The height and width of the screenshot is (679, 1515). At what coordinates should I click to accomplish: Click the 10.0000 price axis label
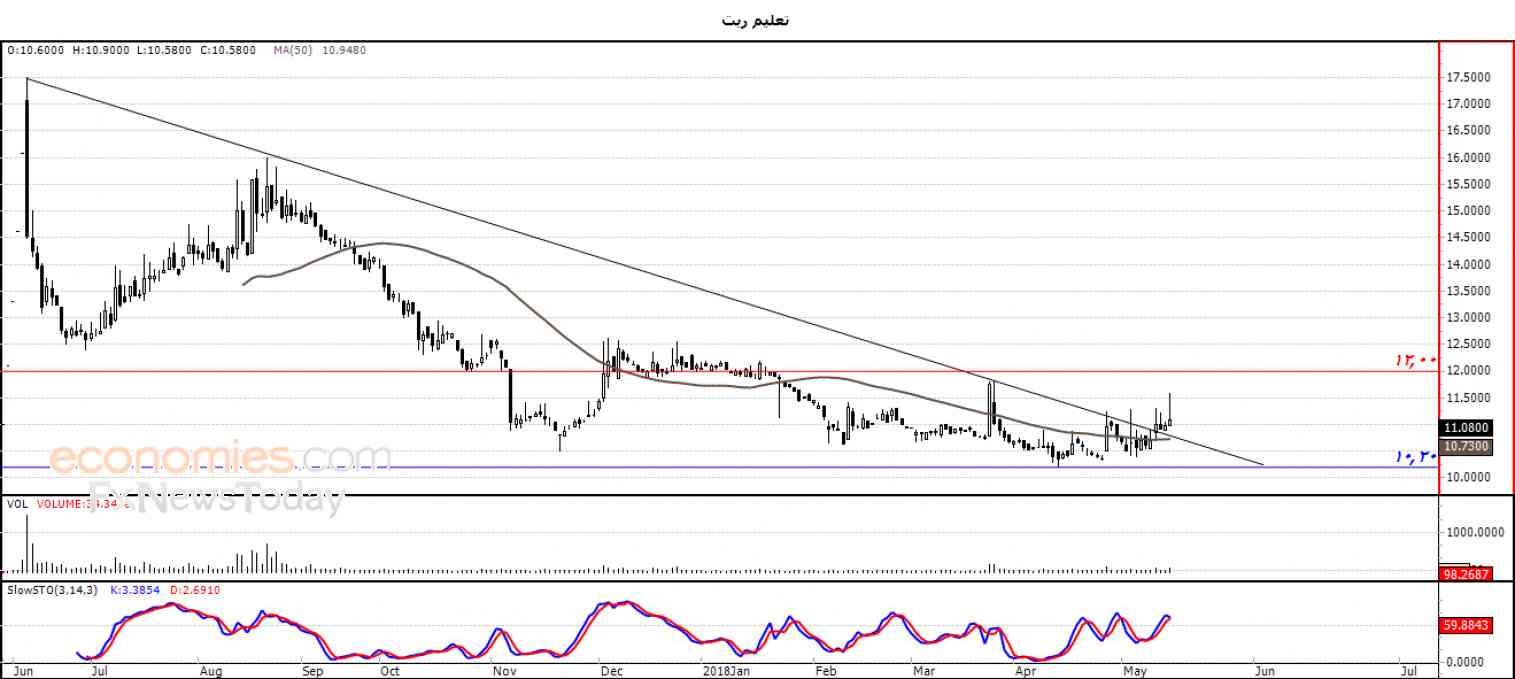(1471, 478)
